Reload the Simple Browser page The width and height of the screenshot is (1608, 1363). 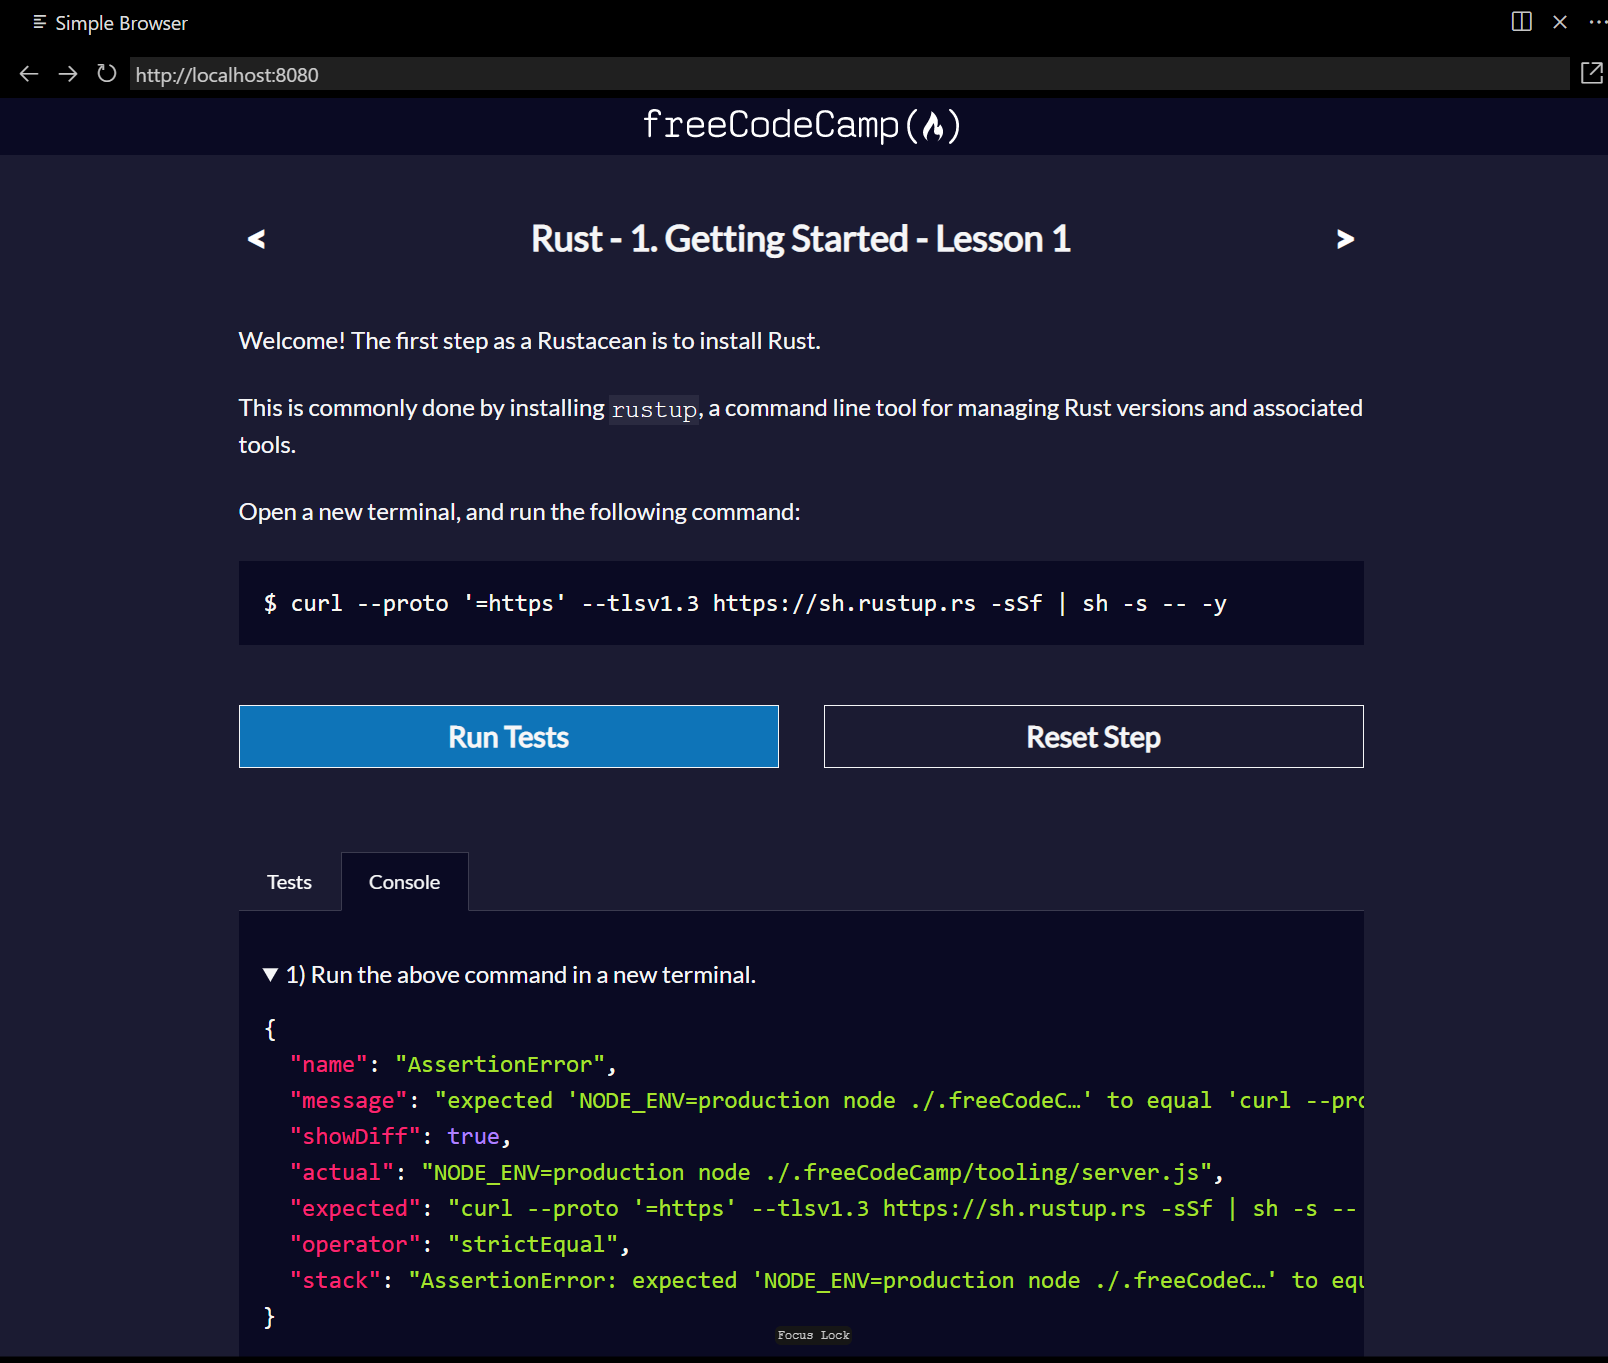coord(106,74)
